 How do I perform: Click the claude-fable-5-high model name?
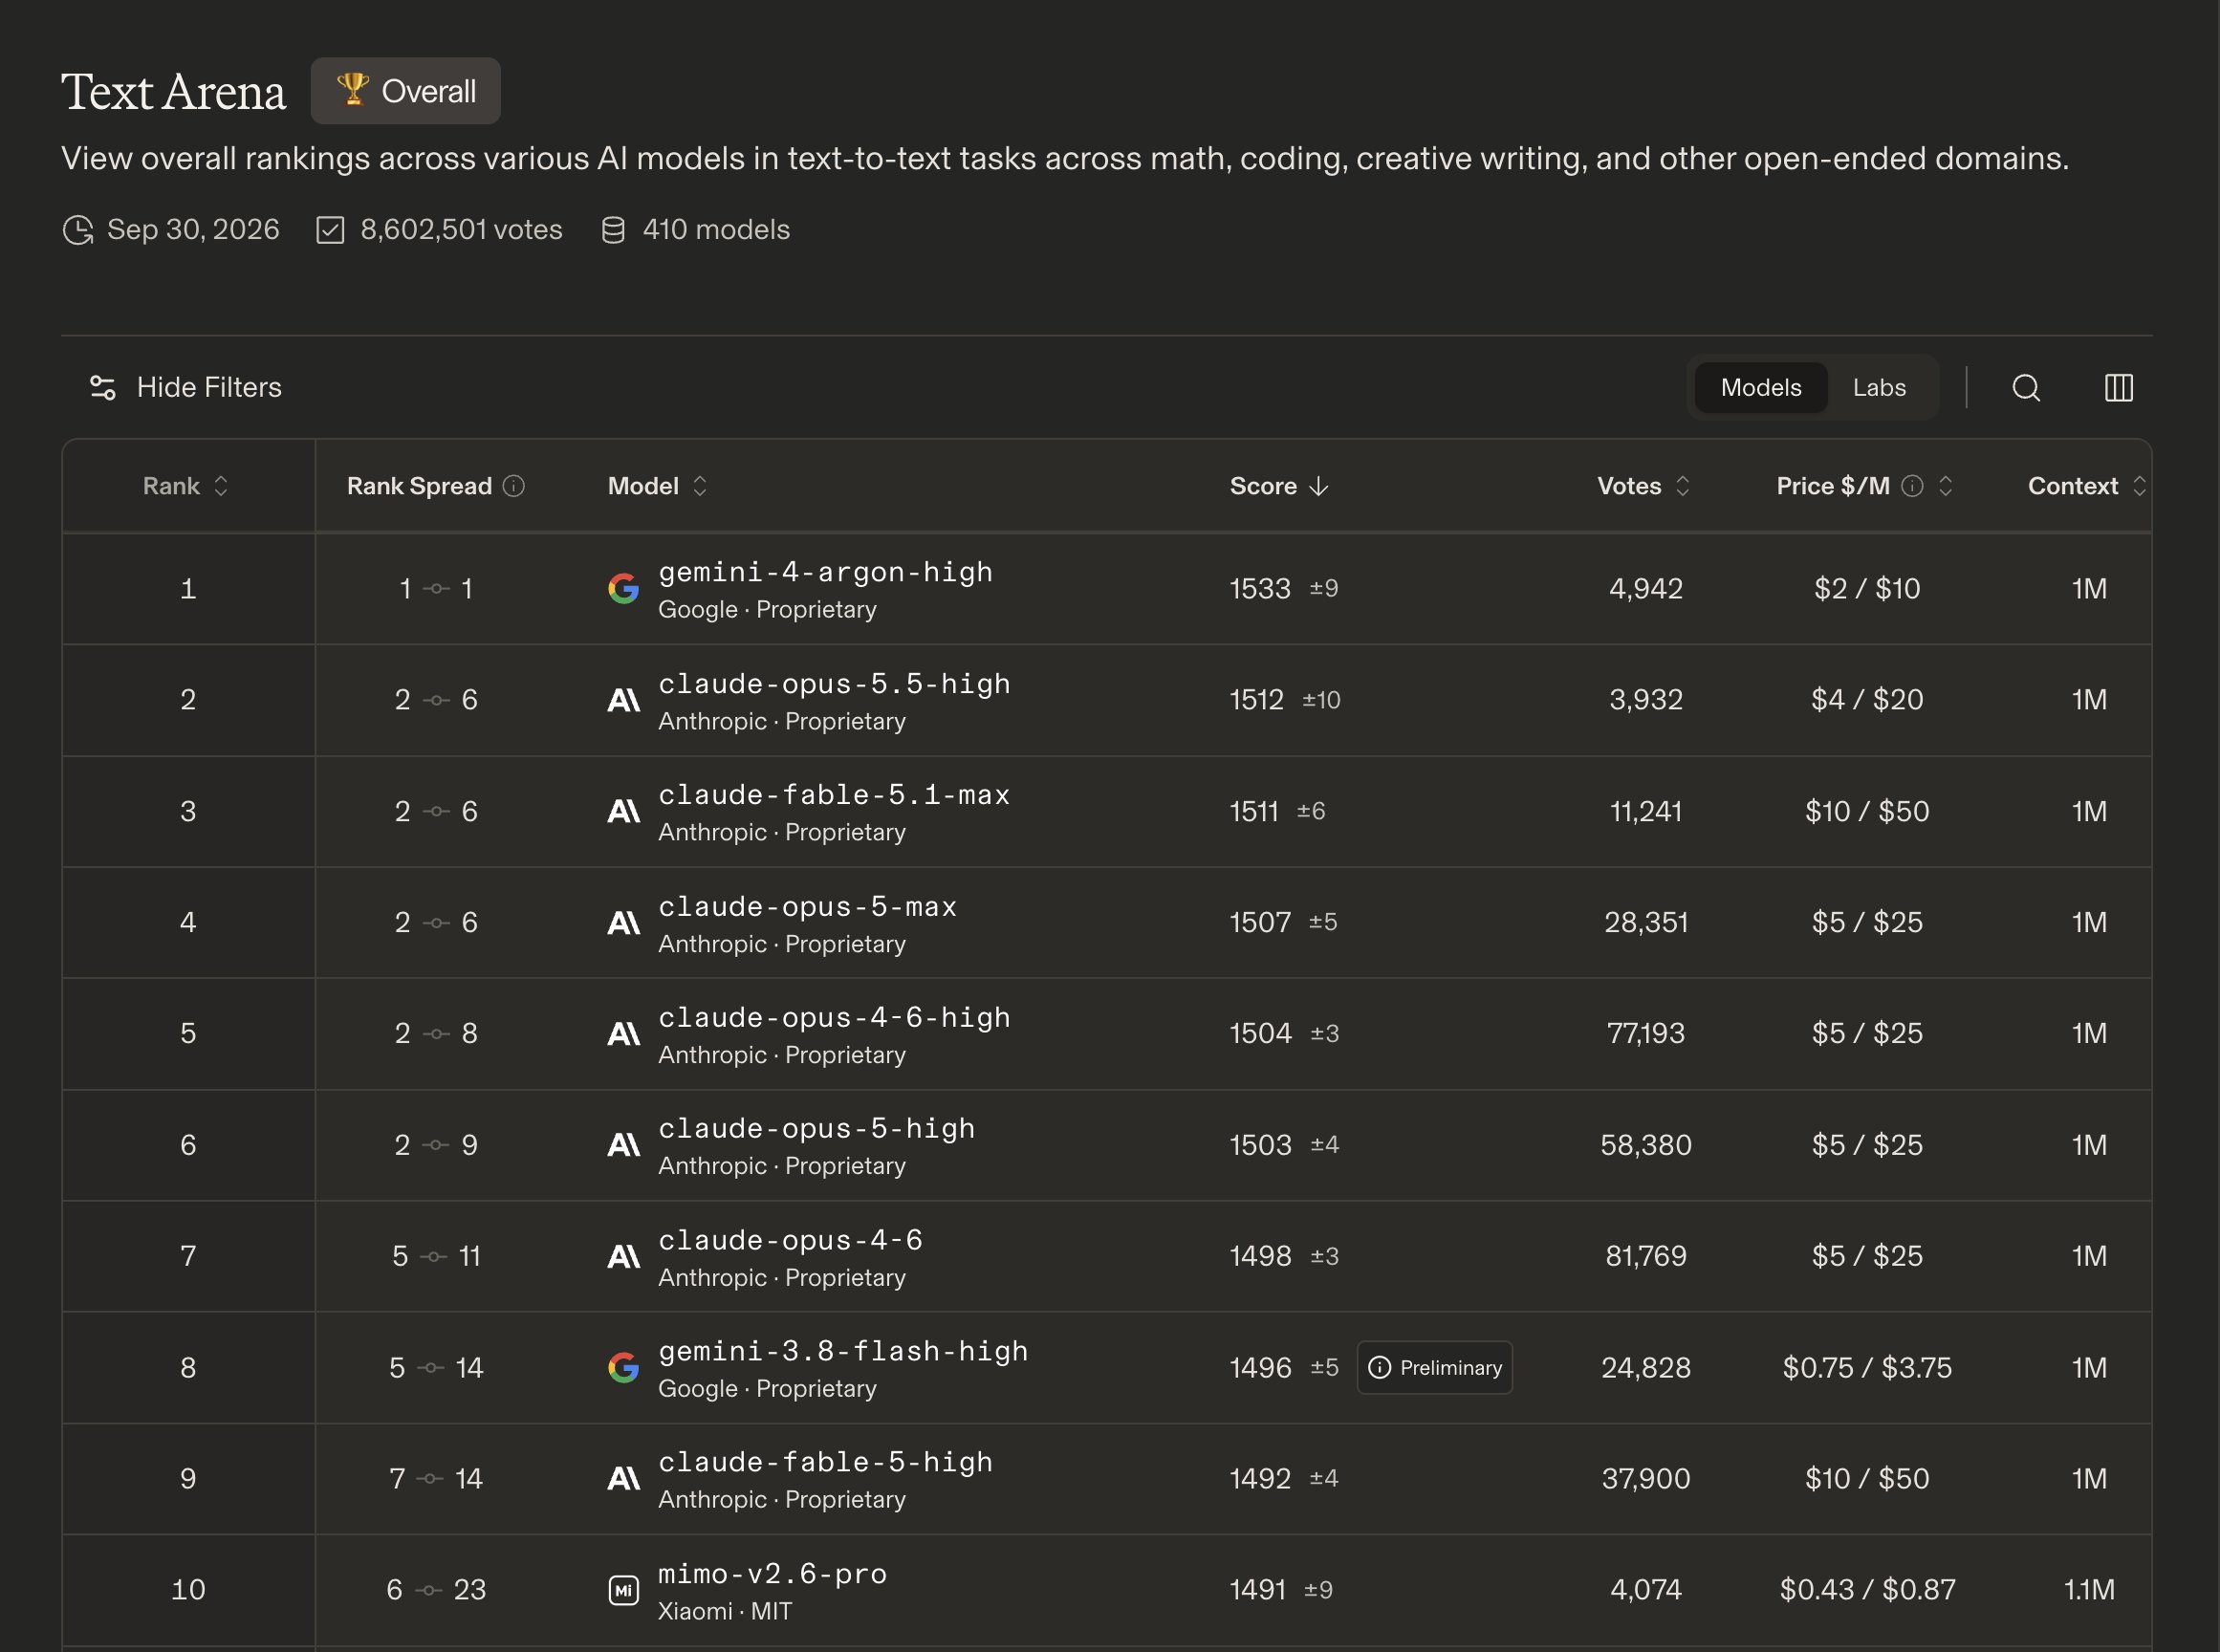click(x=825, y=1462)
